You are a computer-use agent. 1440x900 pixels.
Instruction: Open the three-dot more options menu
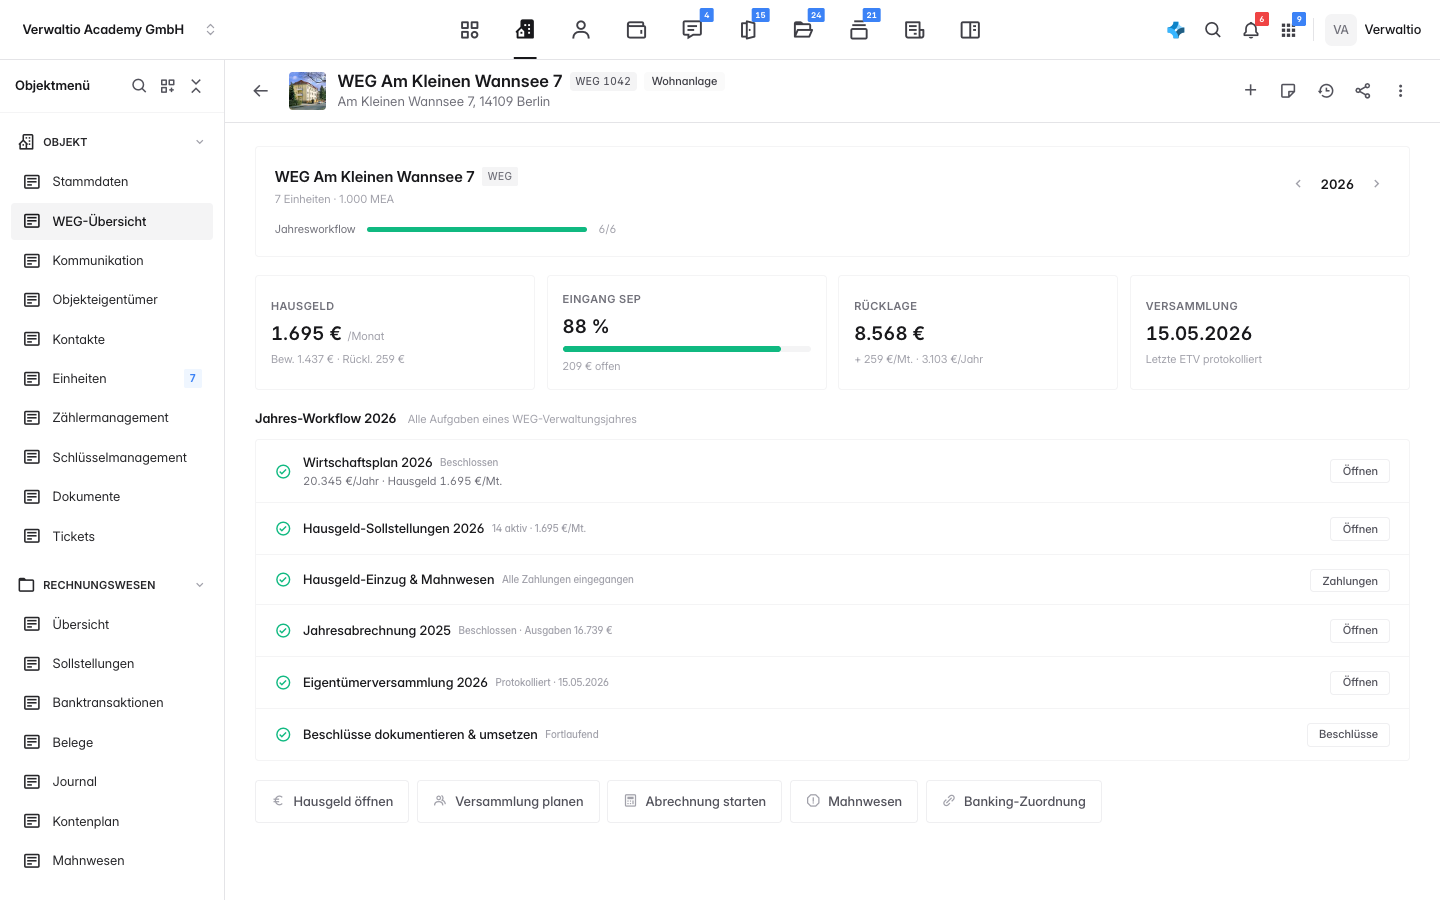click(x=1400, y=91)
